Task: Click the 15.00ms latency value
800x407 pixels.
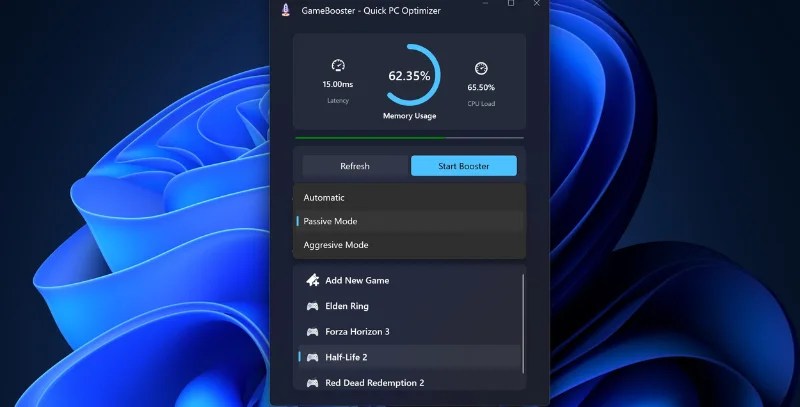Action: pos(338,84)
